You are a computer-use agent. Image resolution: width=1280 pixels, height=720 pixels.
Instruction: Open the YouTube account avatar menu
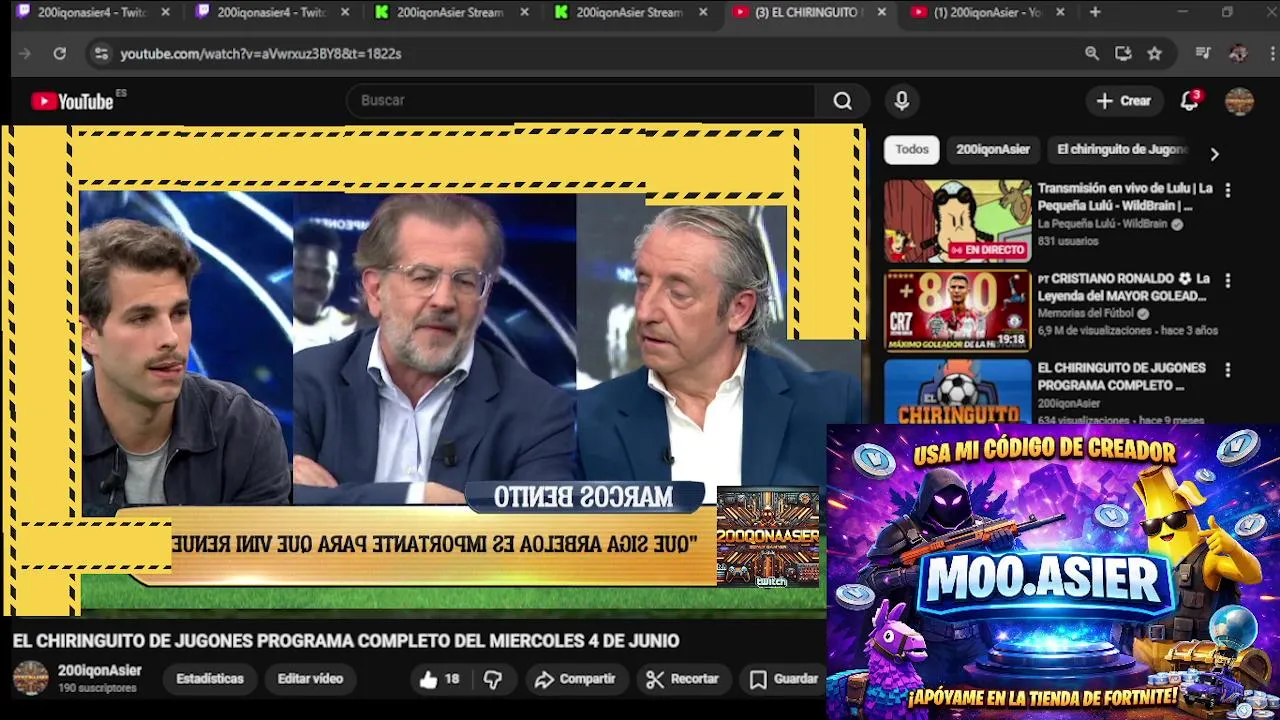pyautogui.click(x=1239, y=101)
